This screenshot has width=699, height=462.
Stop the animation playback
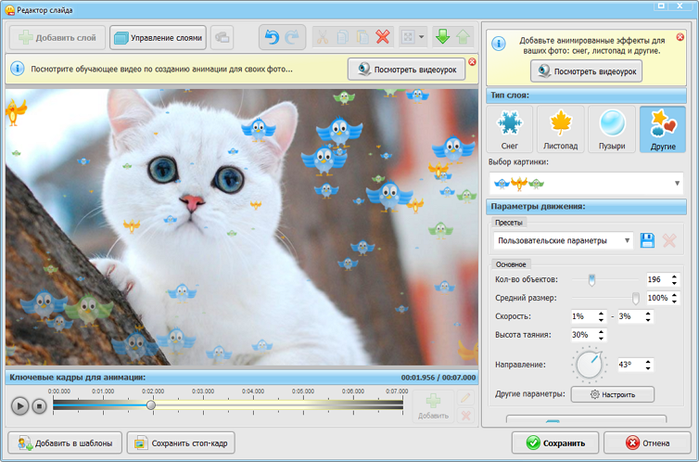pos(39,406)
